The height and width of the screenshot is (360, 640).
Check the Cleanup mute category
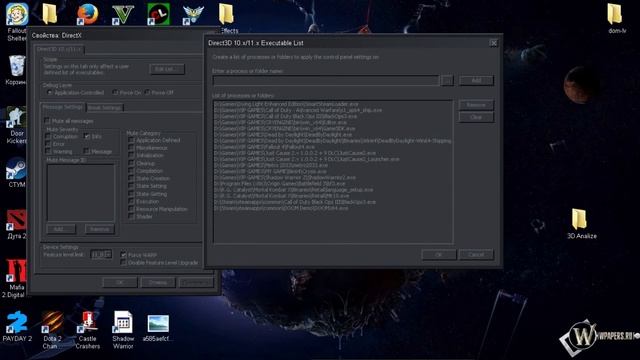(131, 163)
